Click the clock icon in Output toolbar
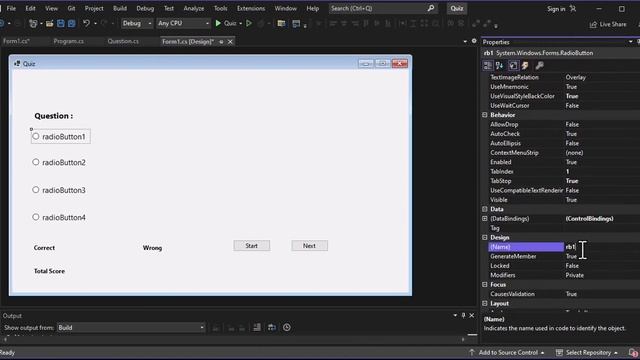 (287, 327)
